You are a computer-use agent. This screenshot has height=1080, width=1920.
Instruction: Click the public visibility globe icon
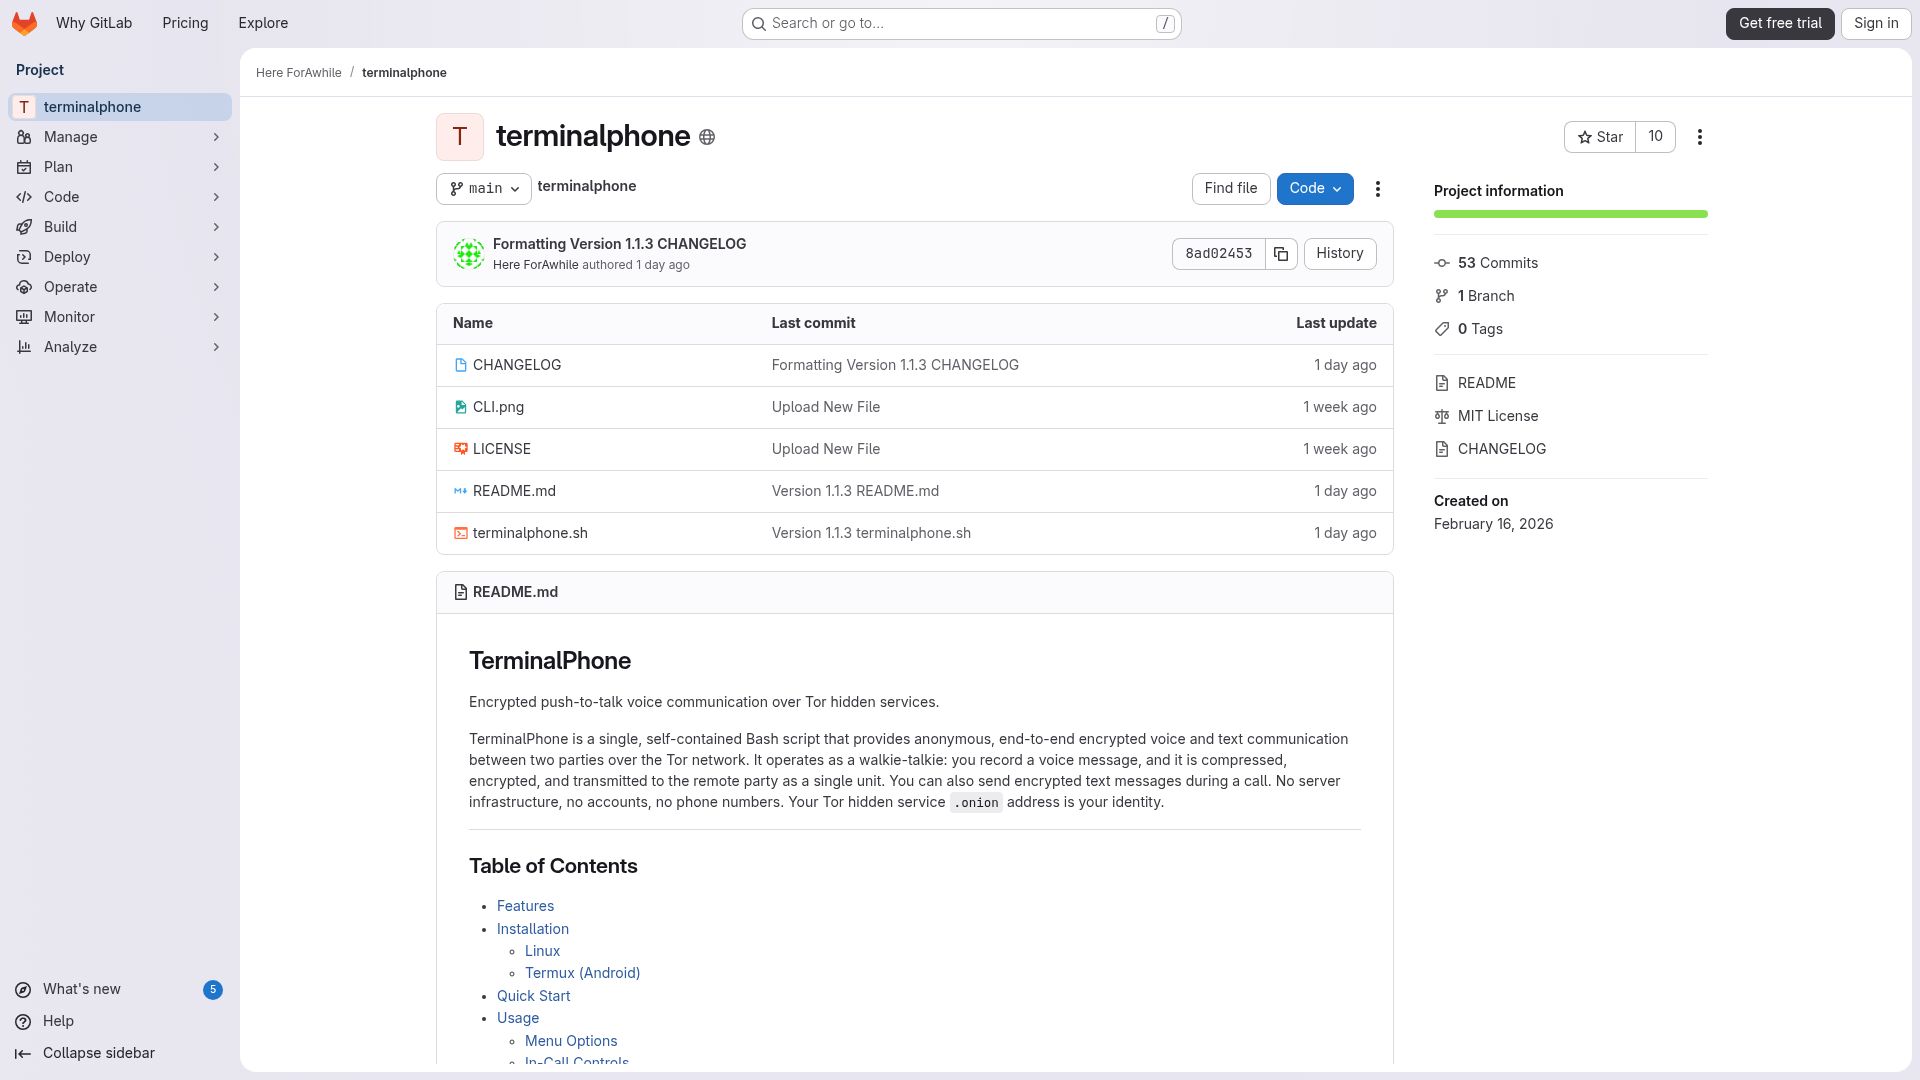coord(707,137)
